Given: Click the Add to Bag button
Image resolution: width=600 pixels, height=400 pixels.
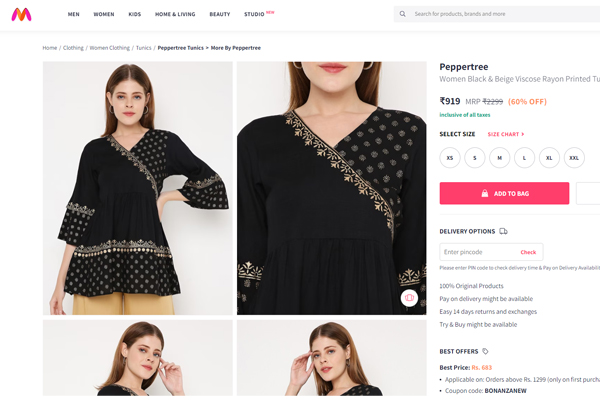Looking at the screenshot, I should point(504,193).
